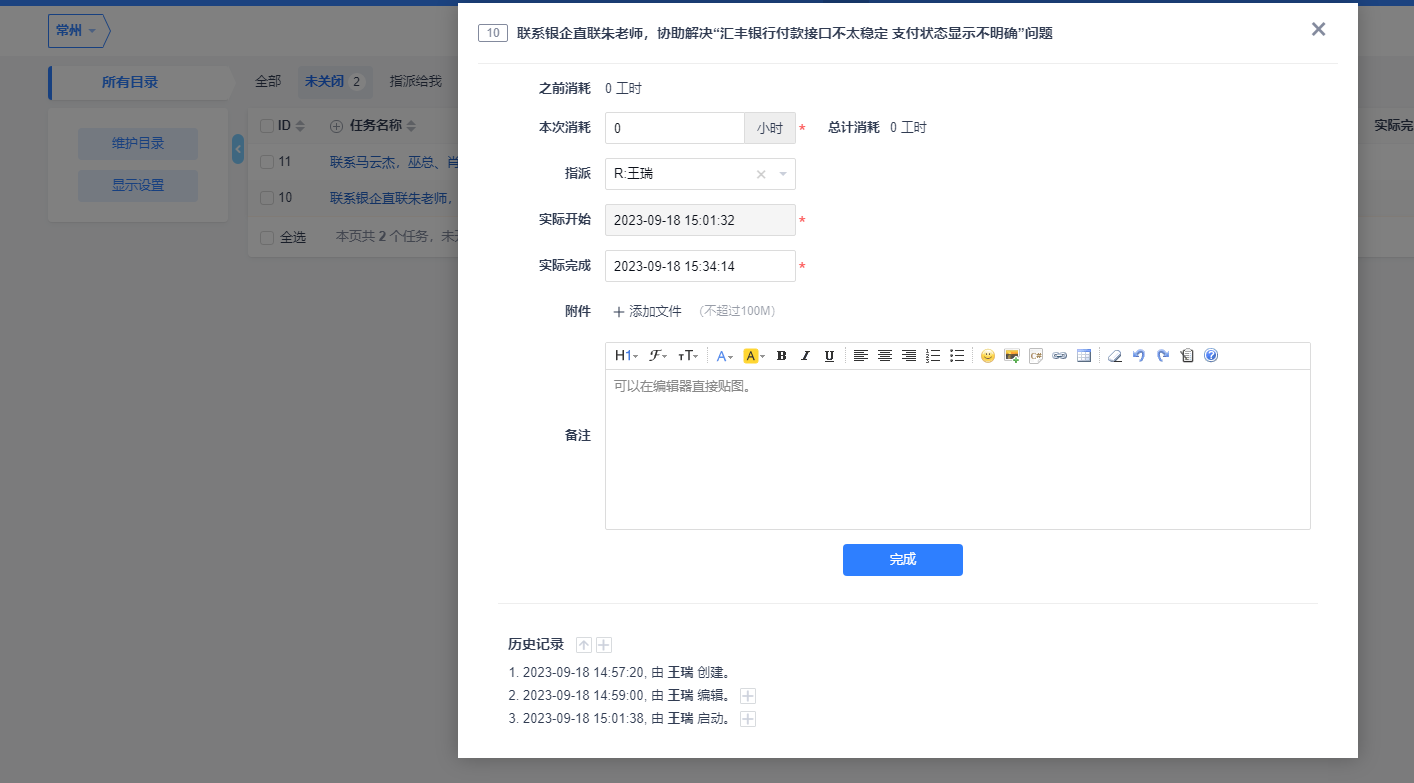Click the 本次消耗 hours input field
1414x783 pixels.
(x=674, y=128)
